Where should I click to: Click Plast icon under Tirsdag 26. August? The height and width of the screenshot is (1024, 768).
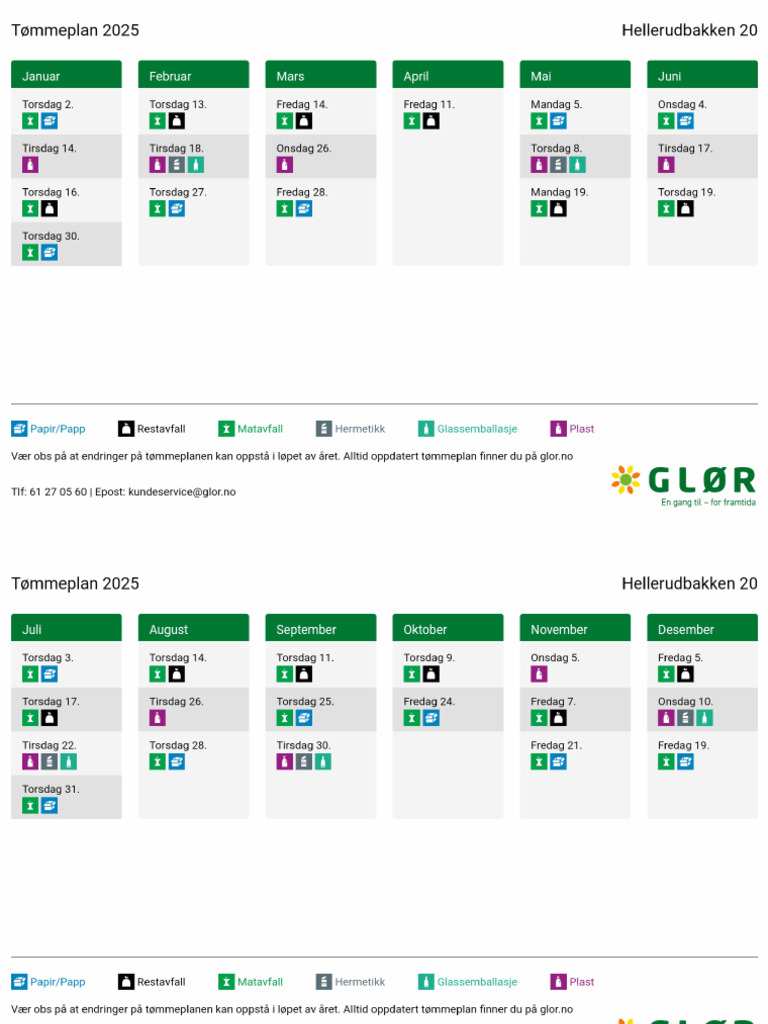click(x=157, y=718)
